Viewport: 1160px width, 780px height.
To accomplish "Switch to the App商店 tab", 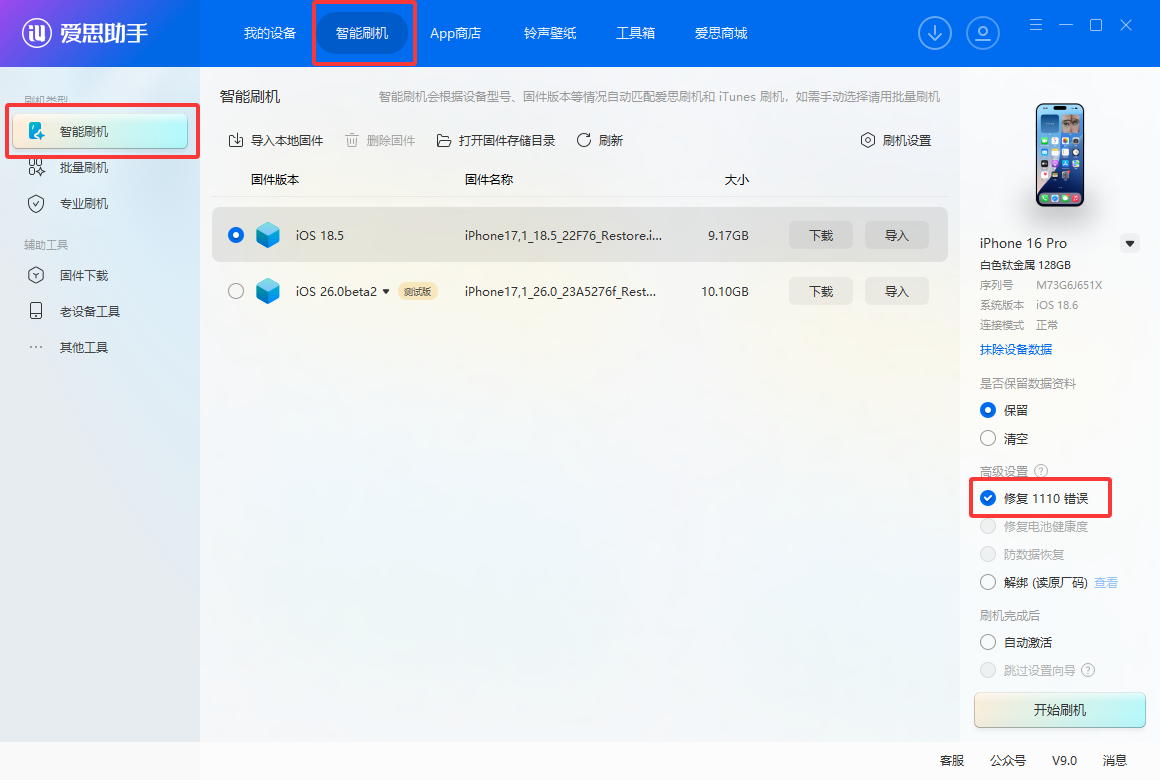I will coord(455,33).
